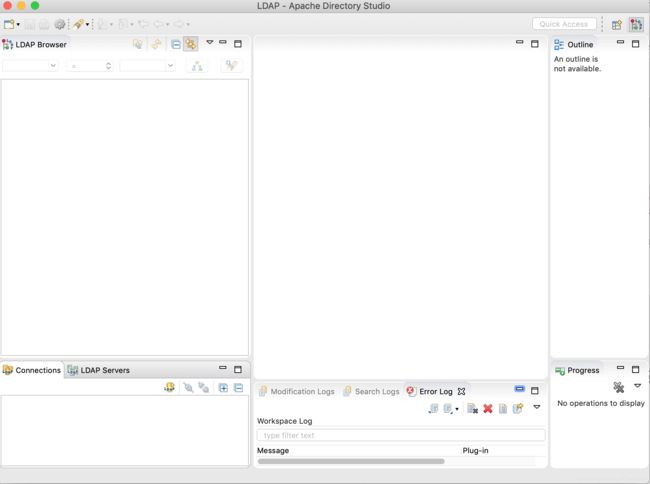
Task: Expand All connections icon
Action: coord(223,387)
